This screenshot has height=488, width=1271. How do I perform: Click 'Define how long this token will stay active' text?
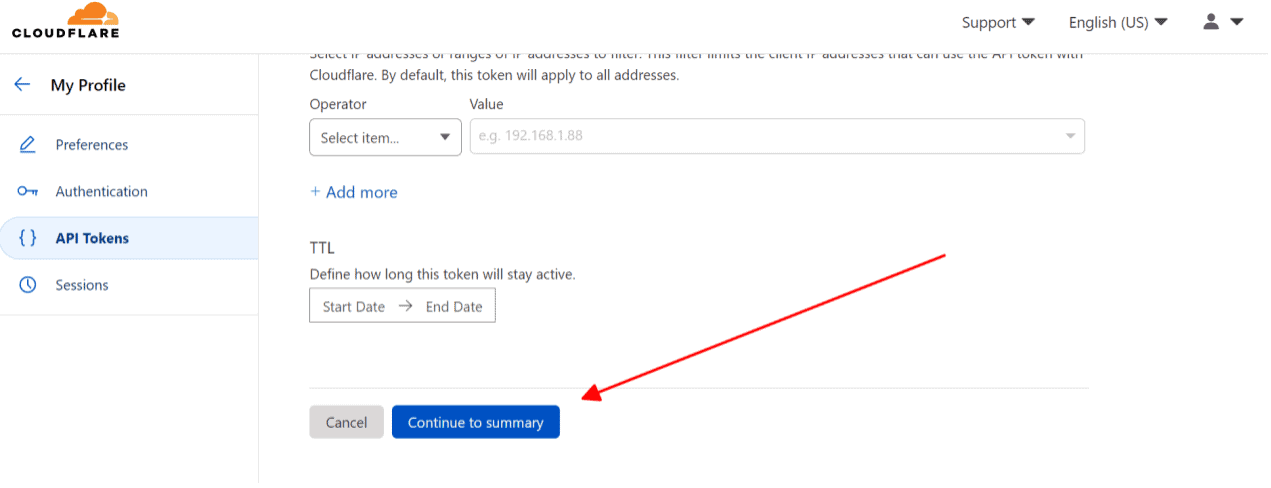pyautogui.click(x=443, y=274)
